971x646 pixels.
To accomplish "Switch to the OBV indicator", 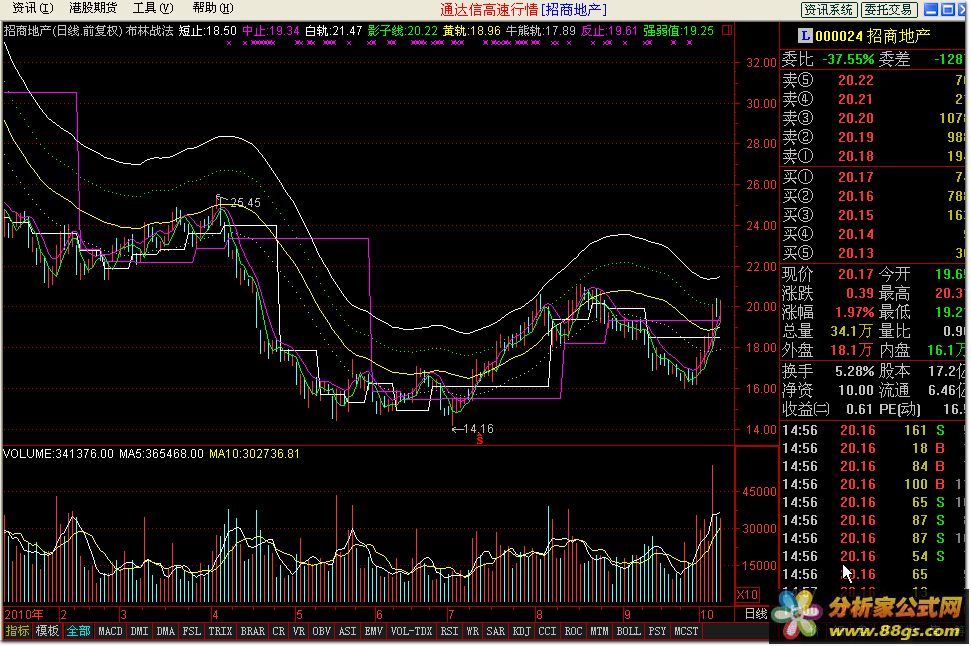I will click(321, 631).
